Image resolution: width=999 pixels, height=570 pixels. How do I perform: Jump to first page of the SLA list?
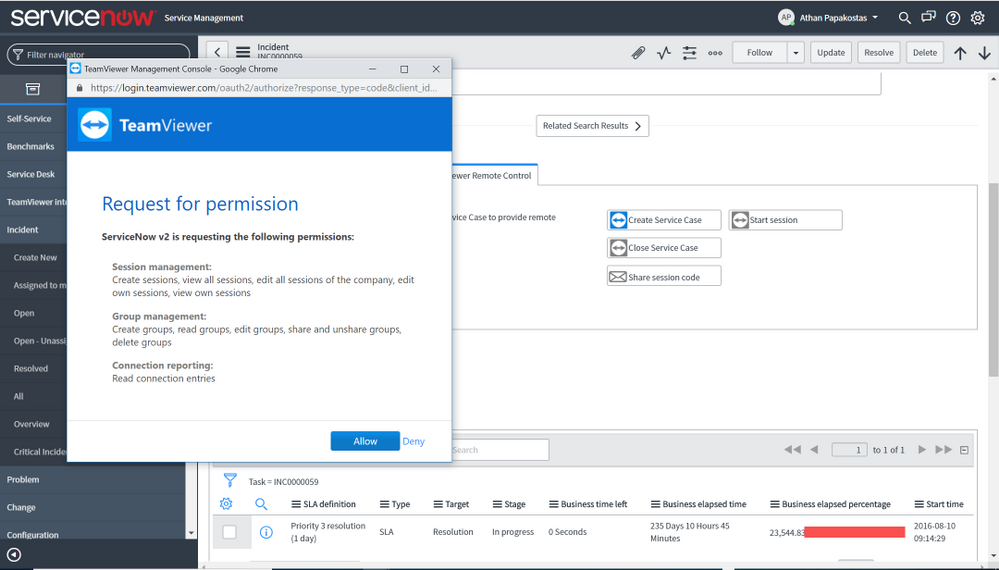(792, 450)
